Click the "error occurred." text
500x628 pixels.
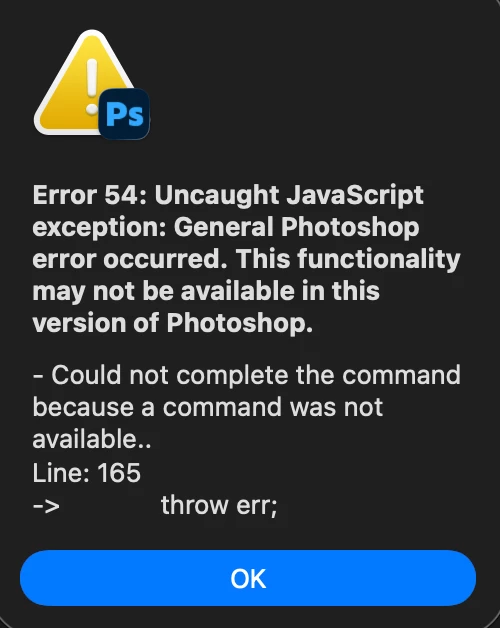click(x=130, y=259)
